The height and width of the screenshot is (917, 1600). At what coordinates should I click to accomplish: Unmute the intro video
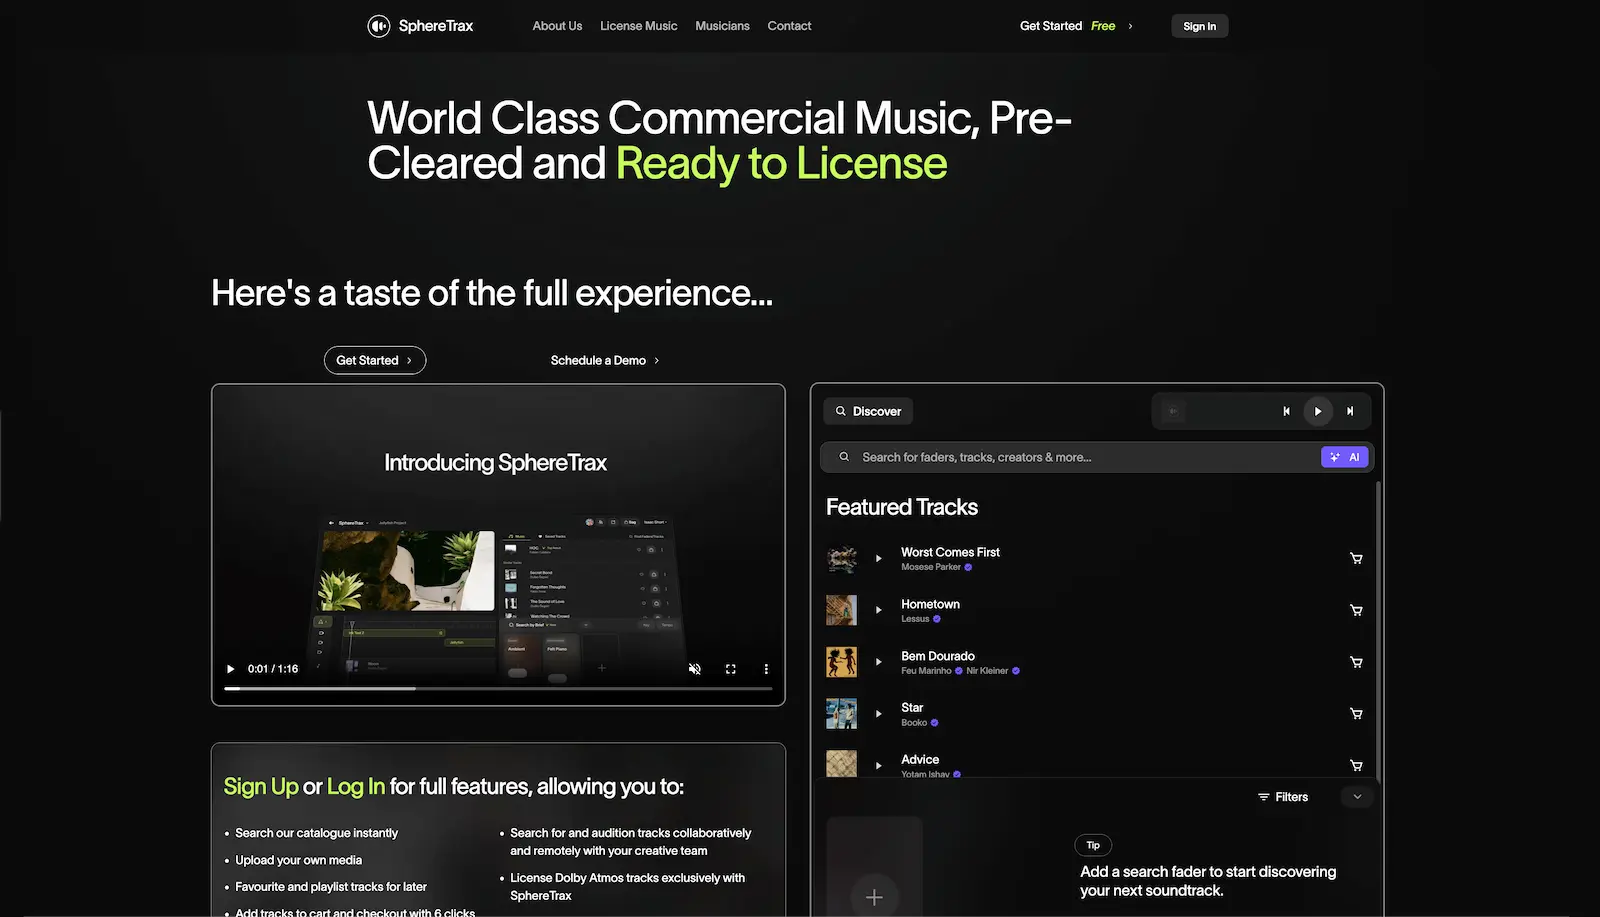tap(695, 669)
